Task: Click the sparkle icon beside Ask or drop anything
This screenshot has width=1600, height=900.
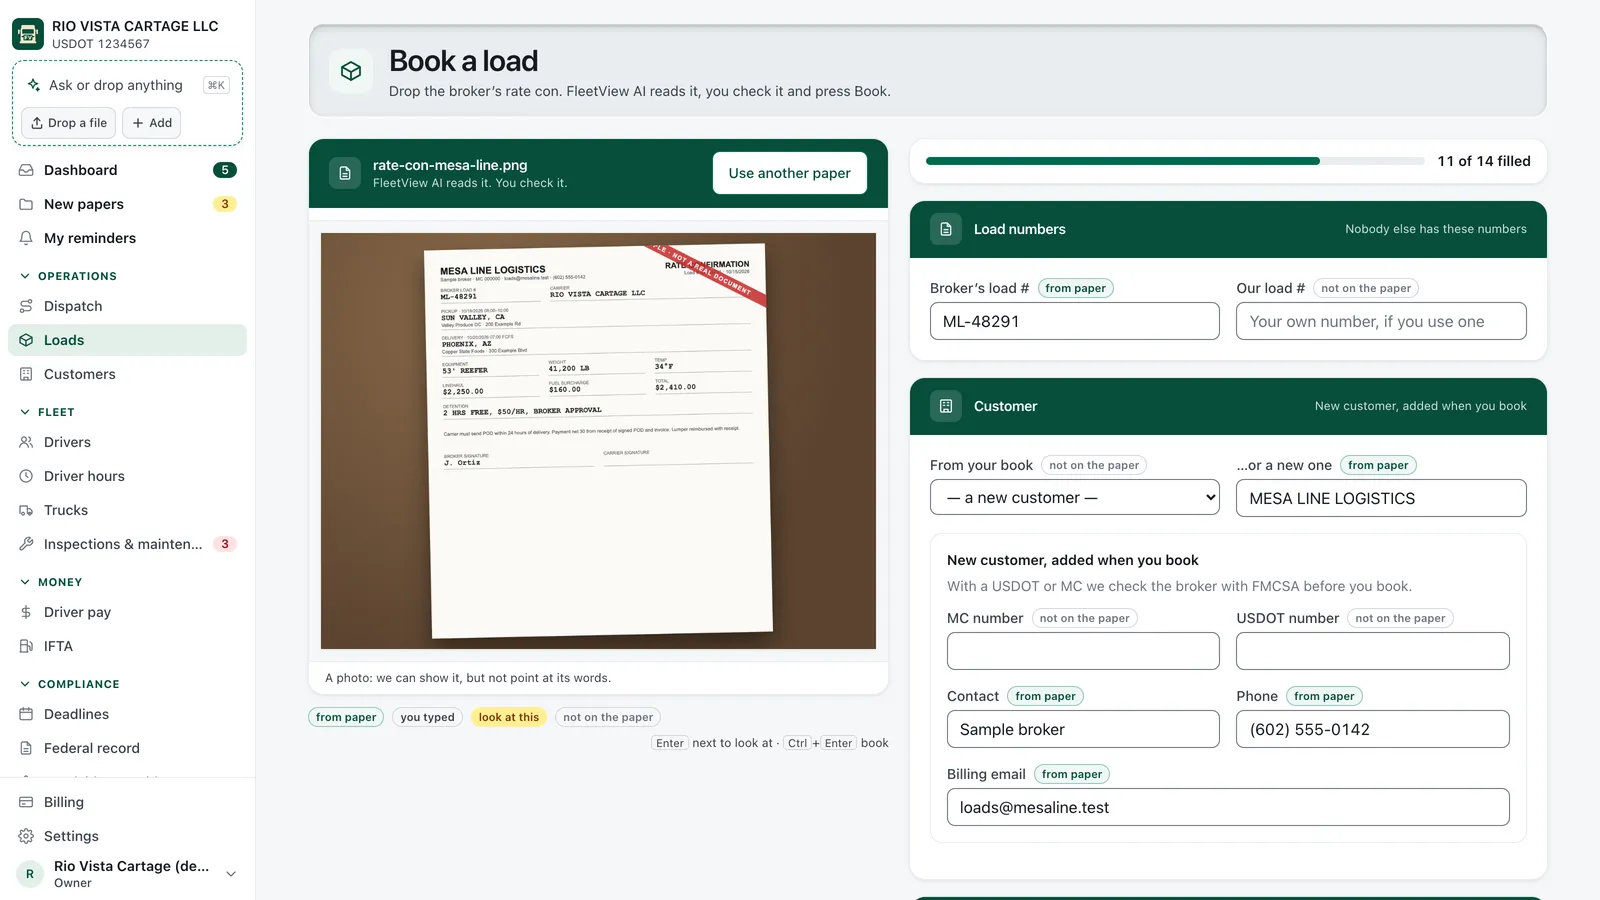Action: coord(34,85)
